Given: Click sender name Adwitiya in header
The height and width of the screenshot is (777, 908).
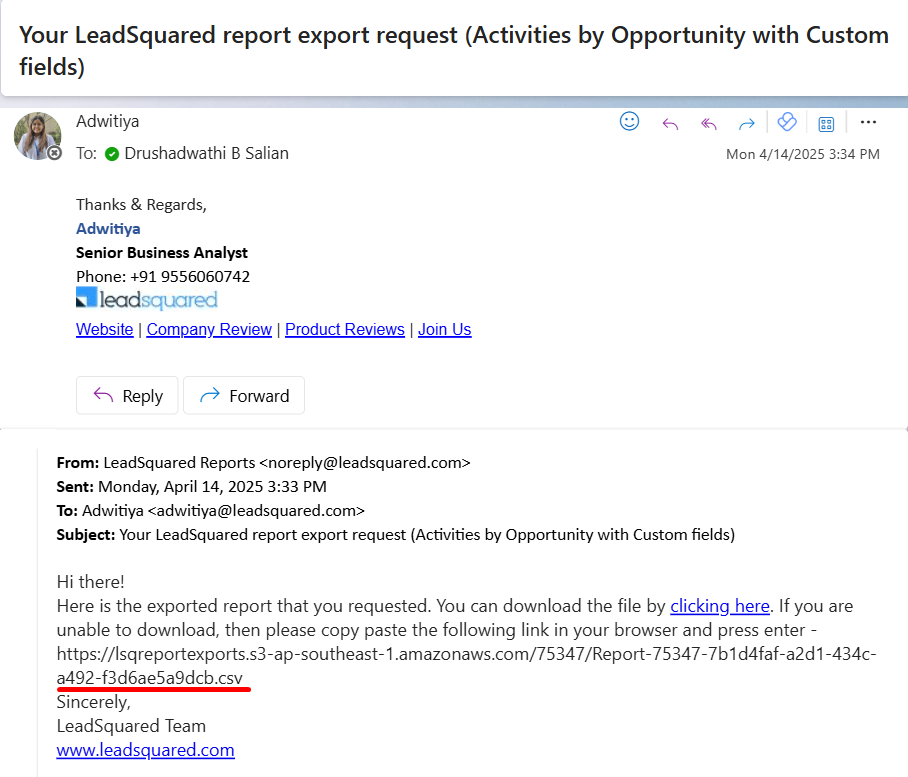Looking at the screenshot, I should 107,121.
